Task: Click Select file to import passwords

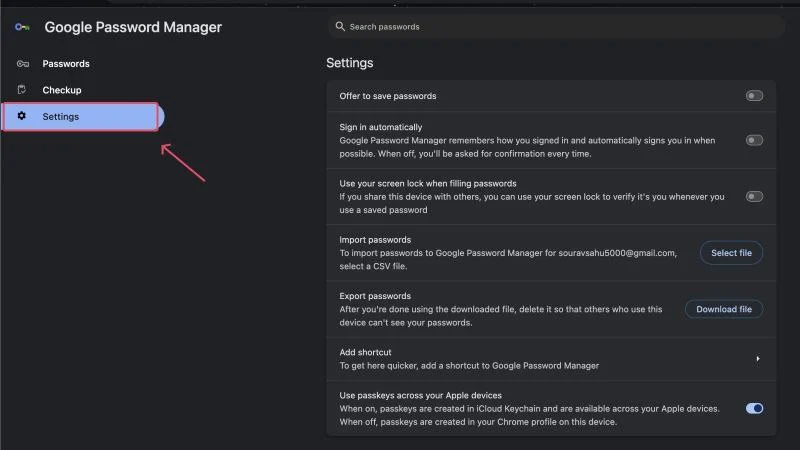Action: coord(731,253)
